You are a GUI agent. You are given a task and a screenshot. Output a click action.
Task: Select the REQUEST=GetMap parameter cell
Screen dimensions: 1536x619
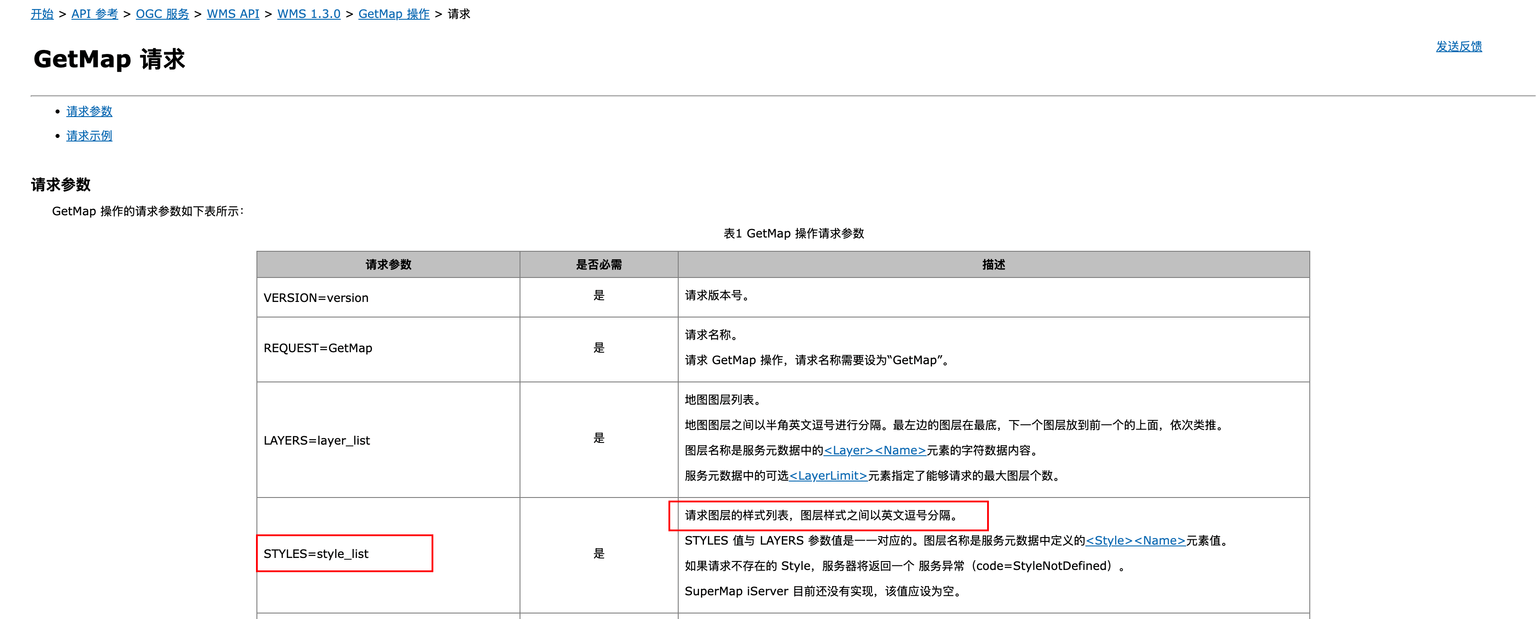[318, 348]
